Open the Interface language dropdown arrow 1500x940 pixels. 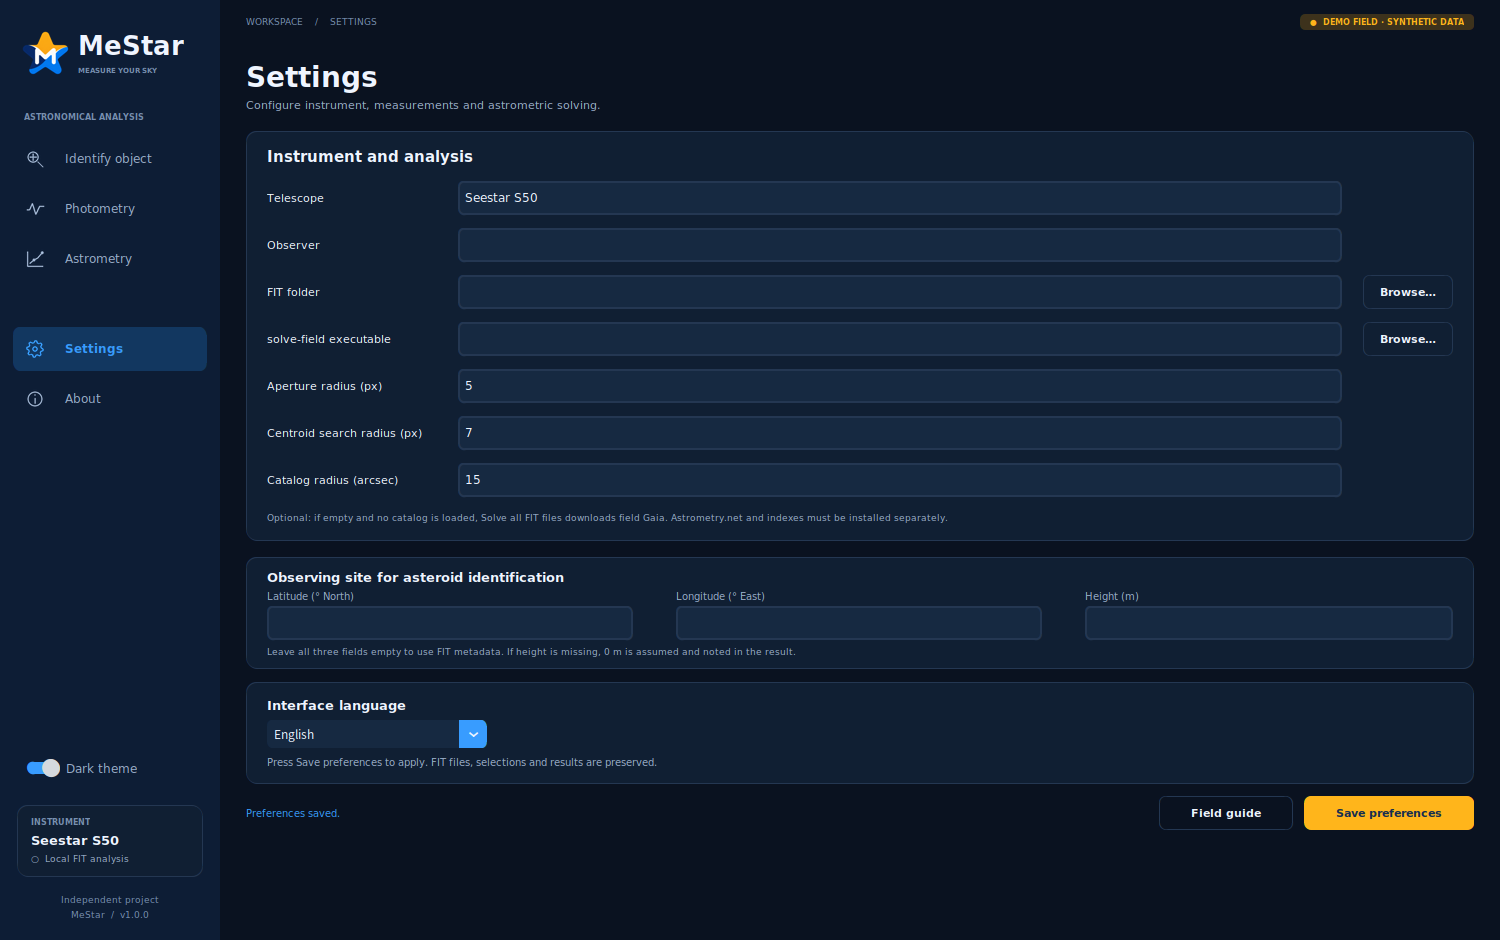pos(473,734)
